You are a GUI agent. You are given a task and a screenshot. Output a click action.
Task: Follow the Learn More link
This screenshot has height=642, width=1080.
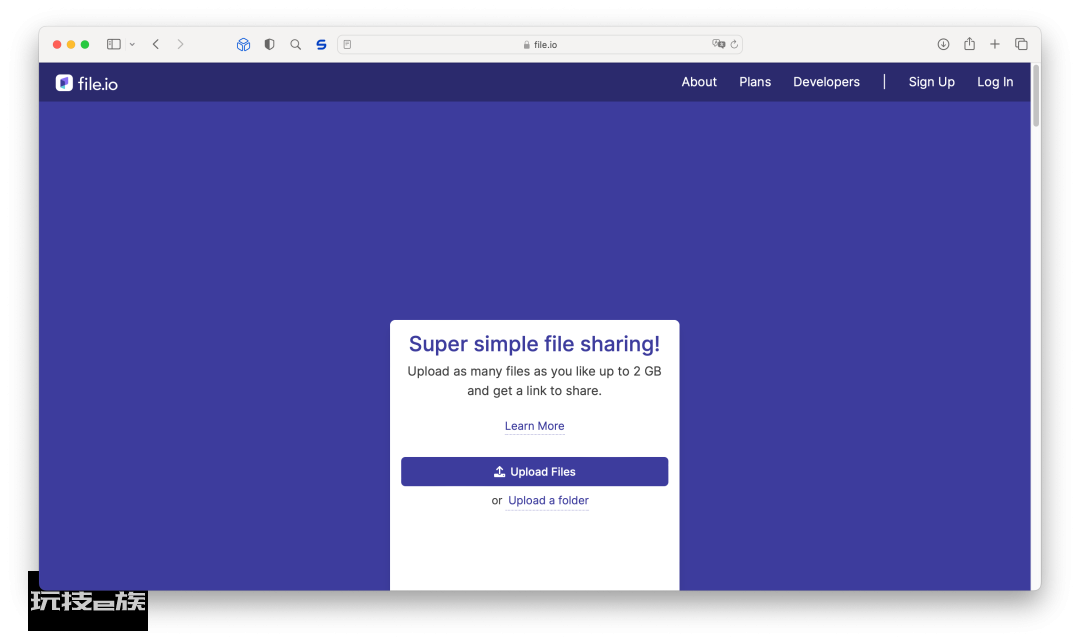pyautogui.click(x=534, y=426)
